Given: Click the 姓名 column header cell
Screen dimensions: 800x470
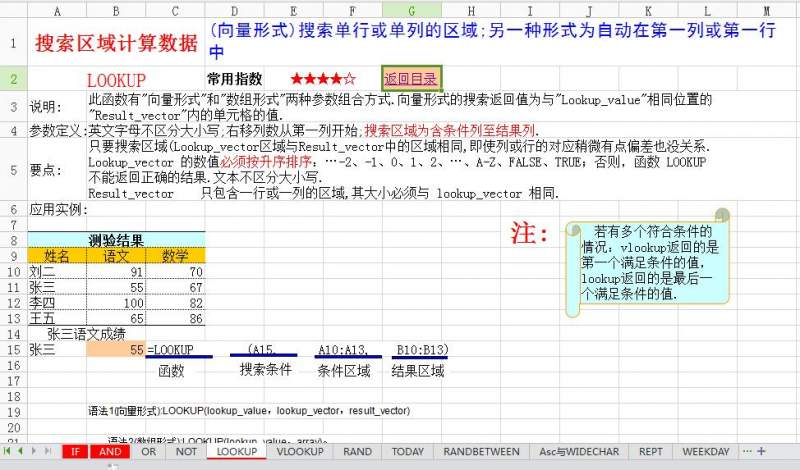Looking at the screenshot, I should pos(57,256).
